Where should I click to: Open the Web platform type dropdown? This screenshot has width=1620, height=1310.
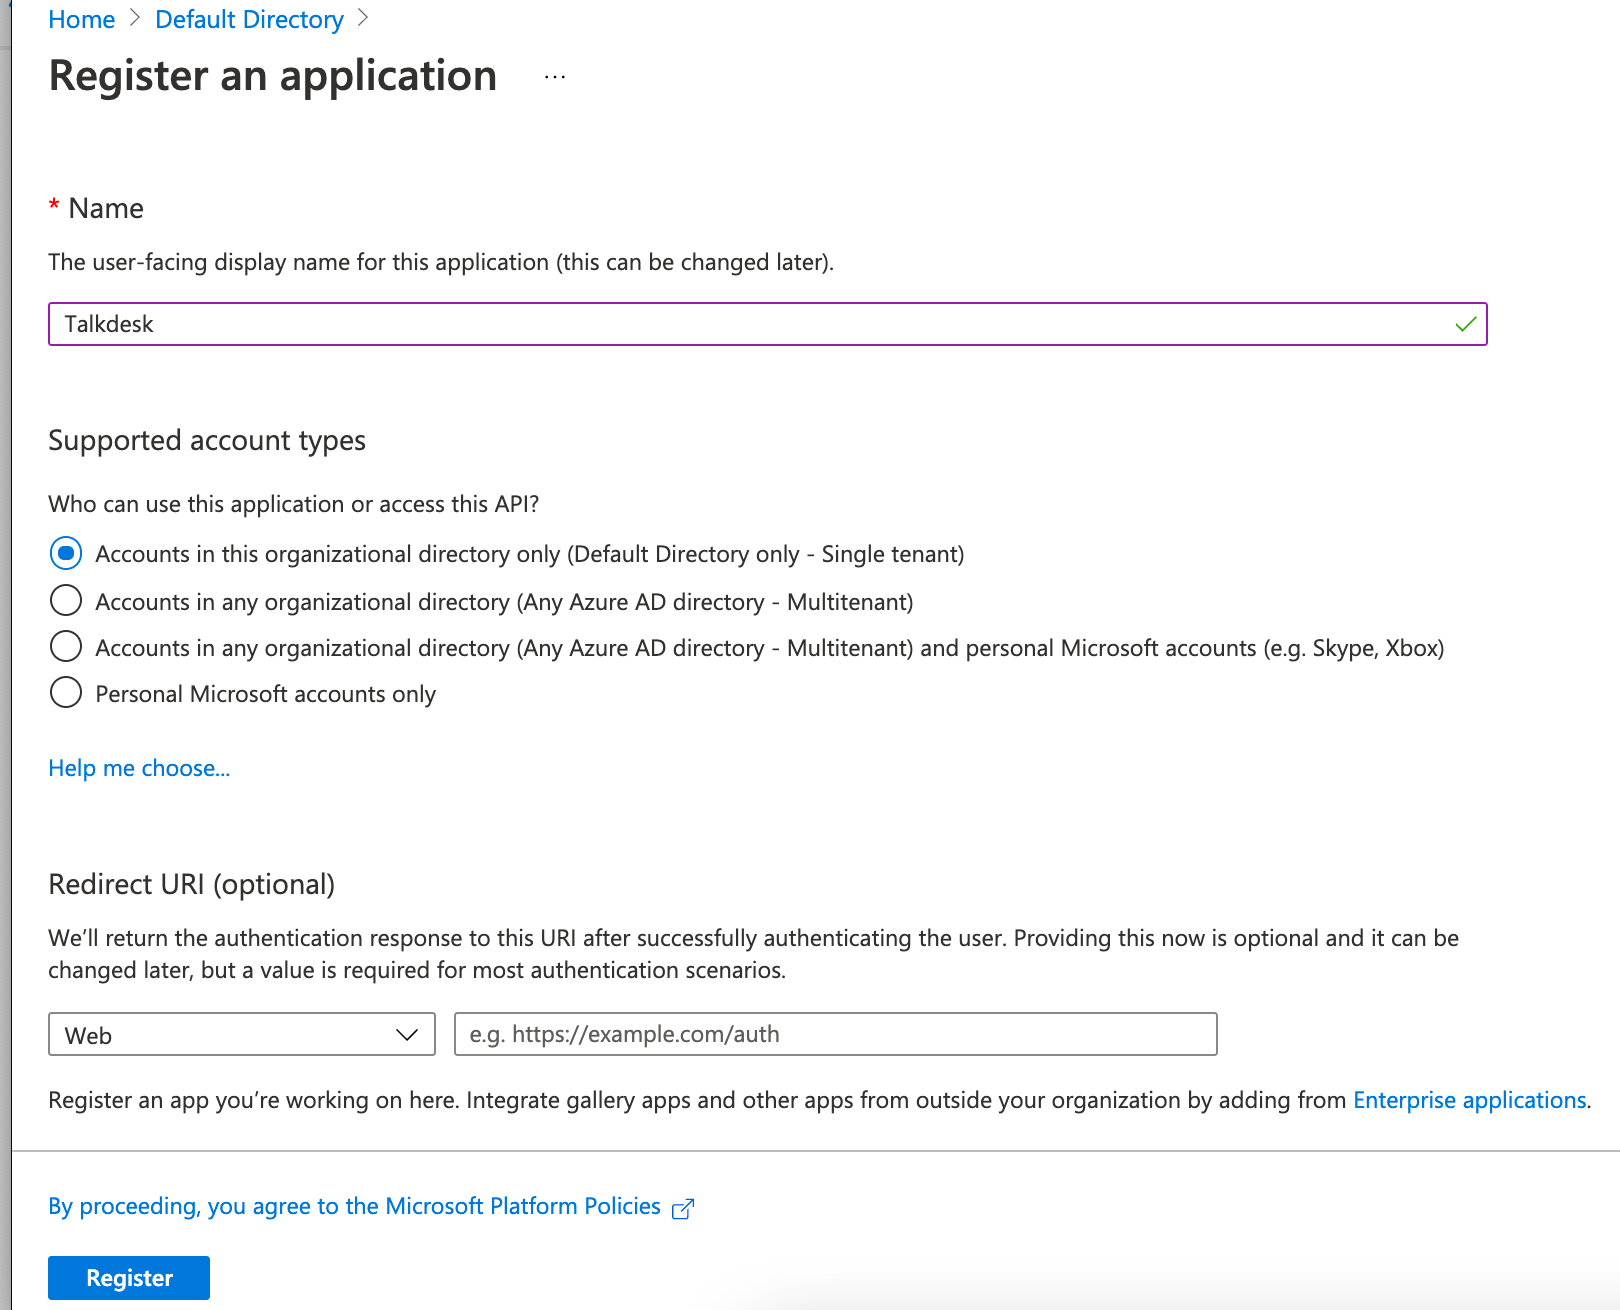[242, 1034]
